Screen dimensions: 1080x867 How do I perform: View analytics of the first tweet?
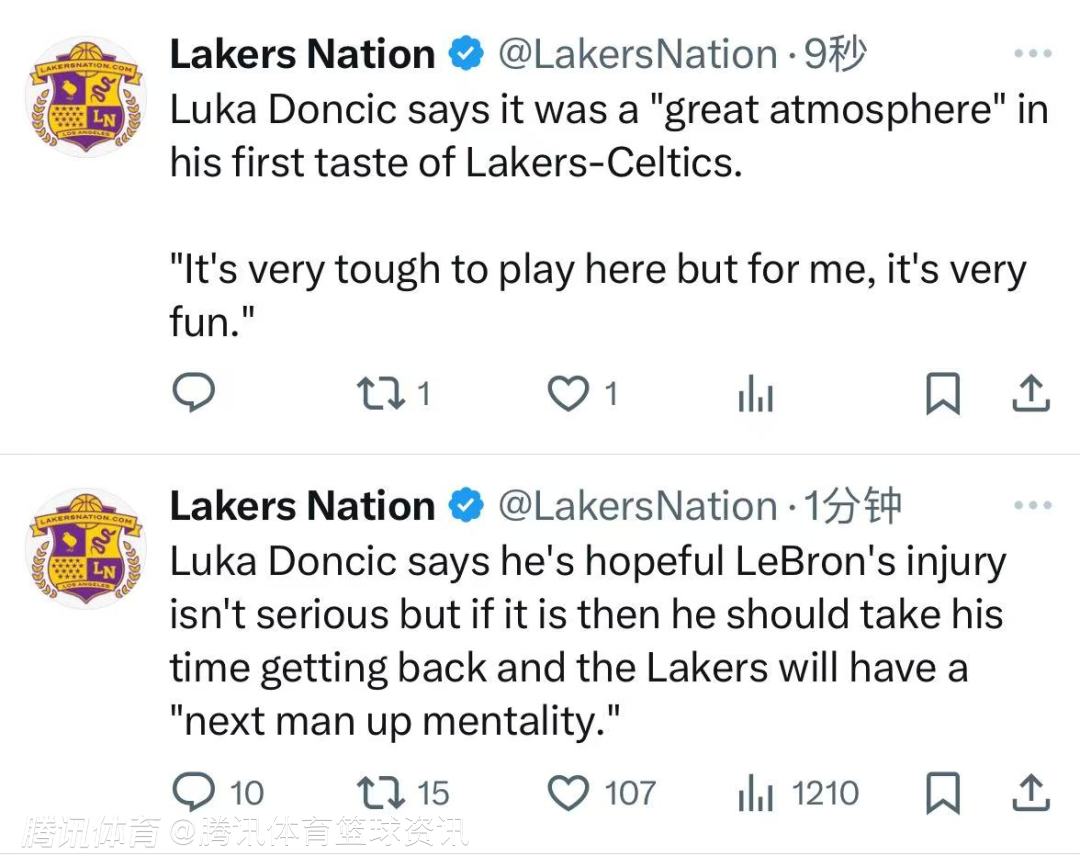[755, 397]
